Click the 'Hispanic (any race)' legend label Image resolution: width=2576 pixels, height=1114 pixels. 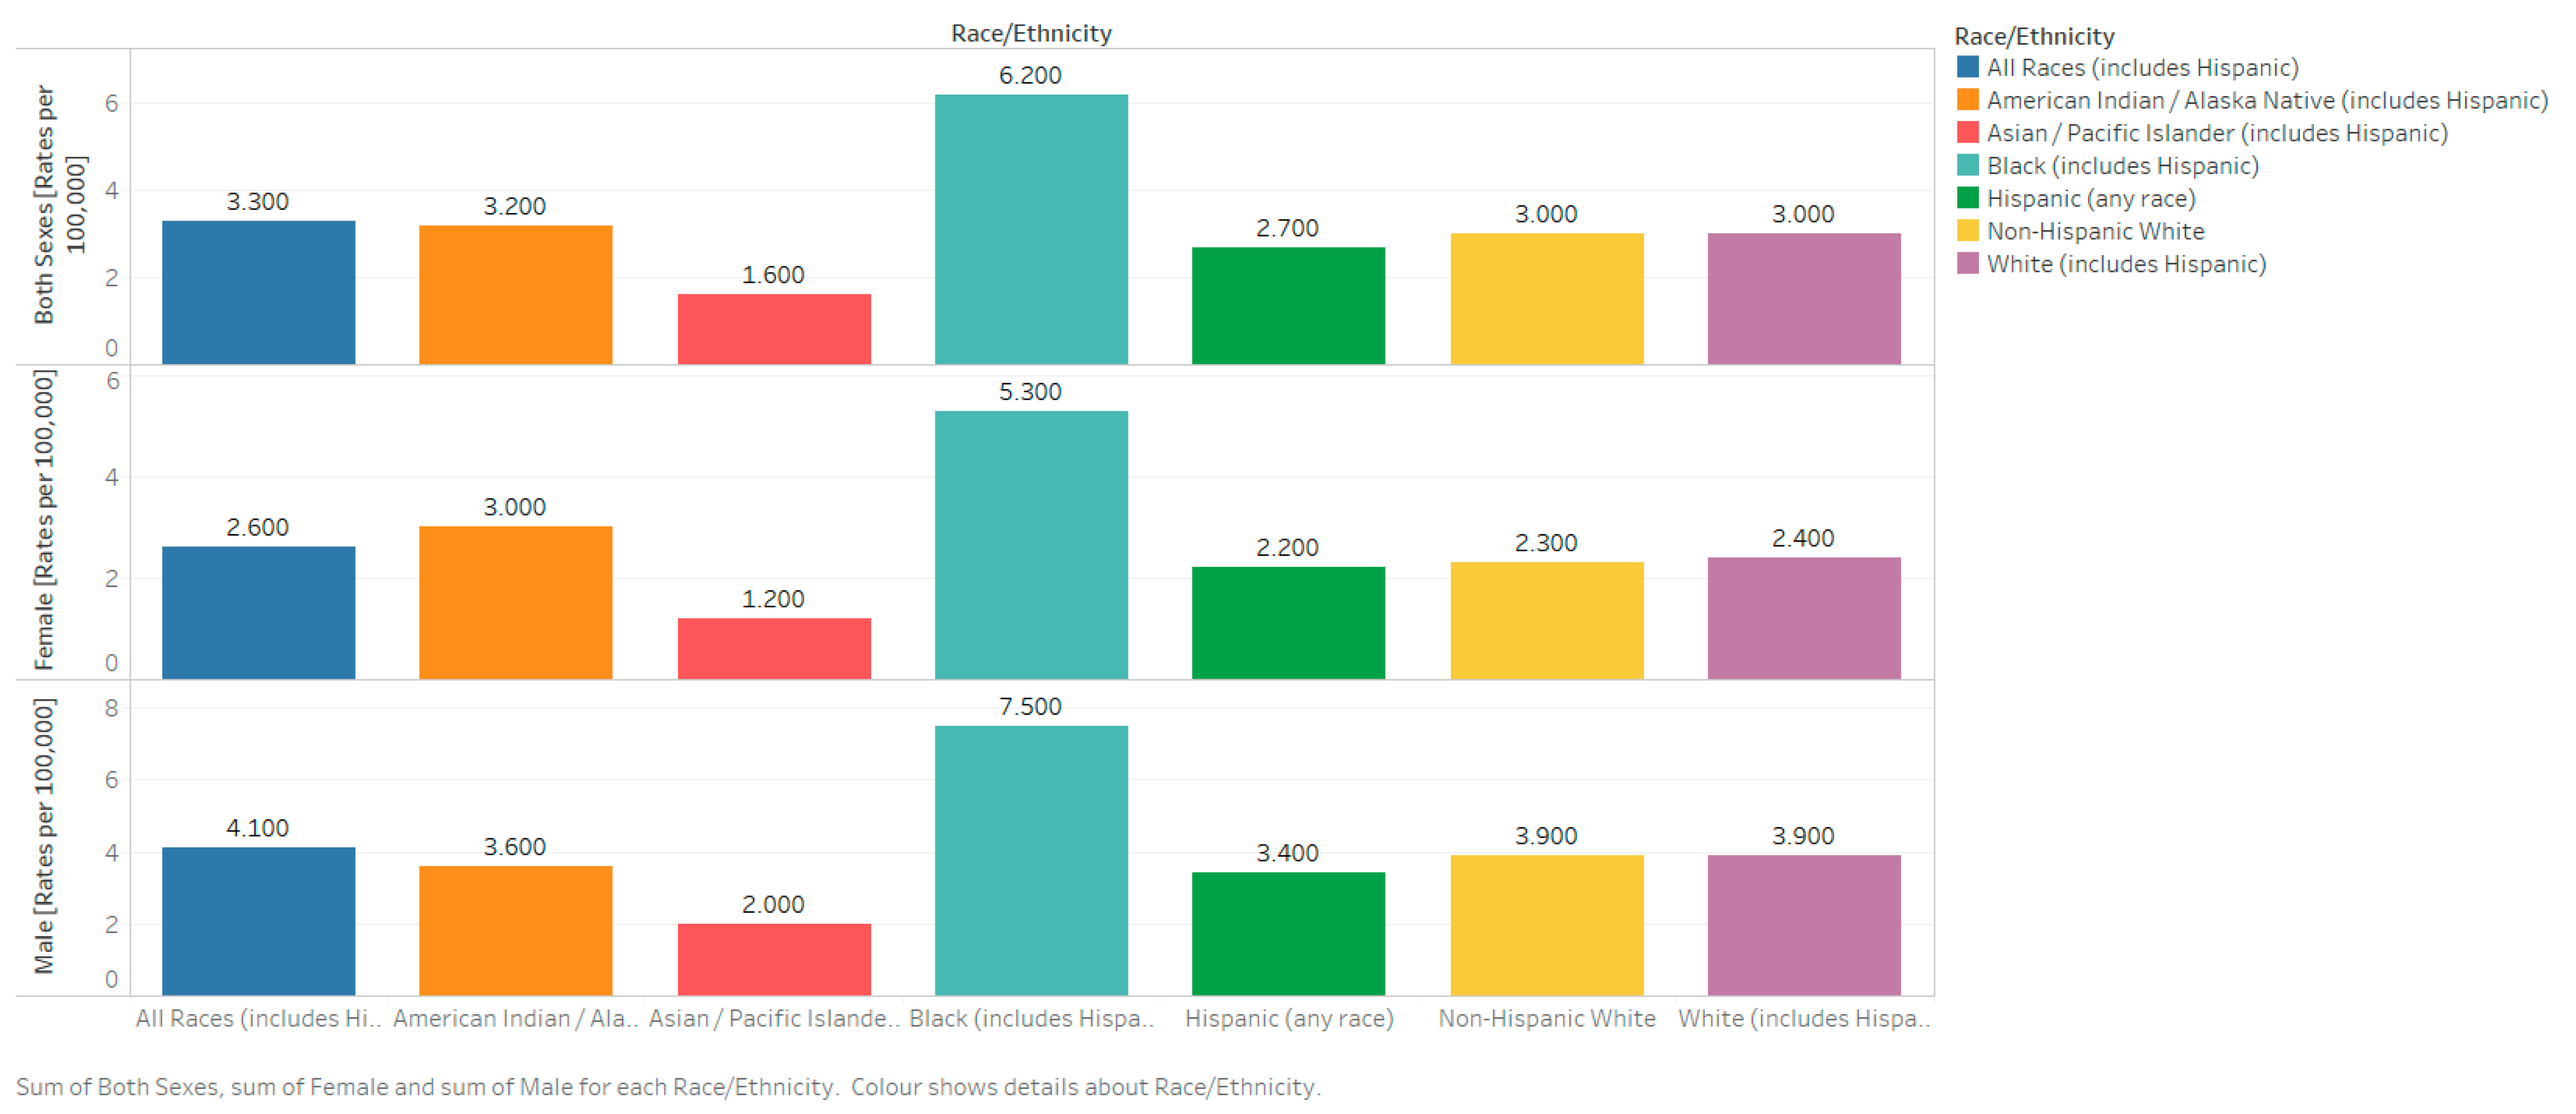click(x=2090, y=198)
